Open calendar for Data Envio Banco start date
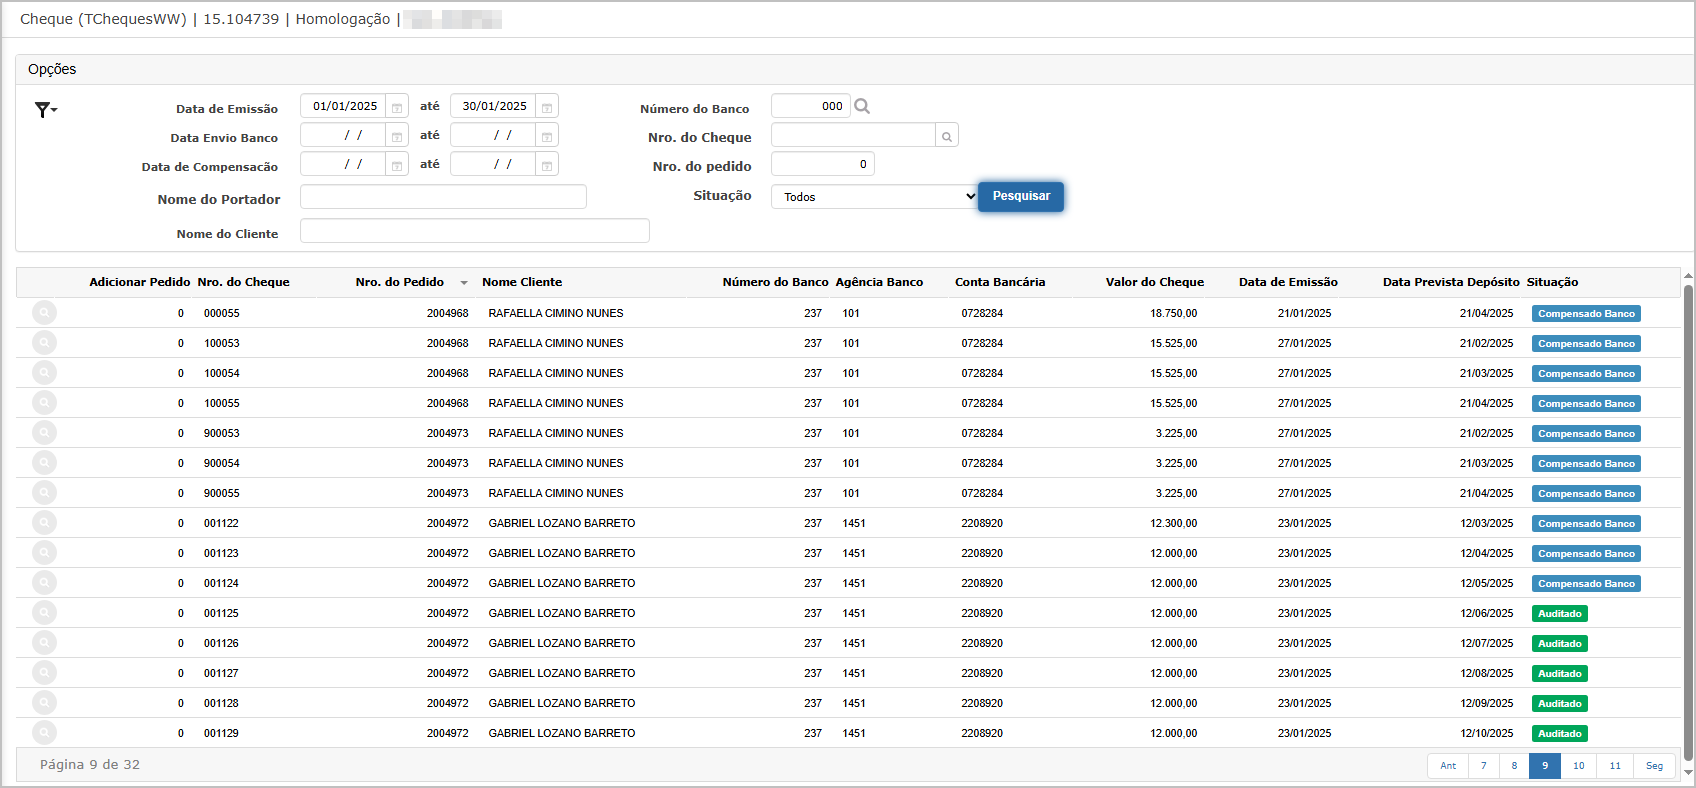 click(397, 136)
